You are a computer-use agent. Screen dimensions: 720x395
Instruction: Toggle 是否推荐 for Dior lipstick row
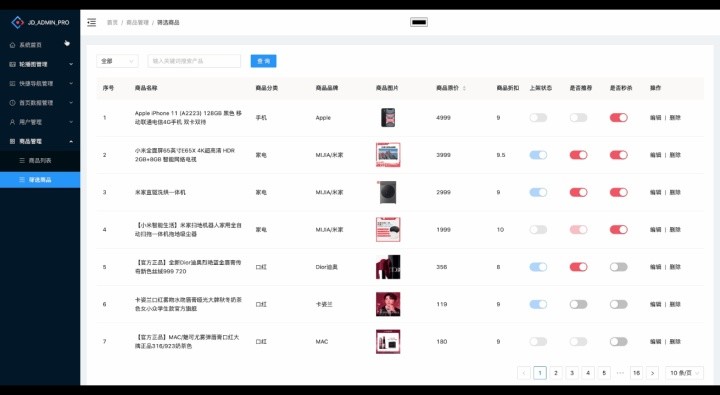point(579,267)
